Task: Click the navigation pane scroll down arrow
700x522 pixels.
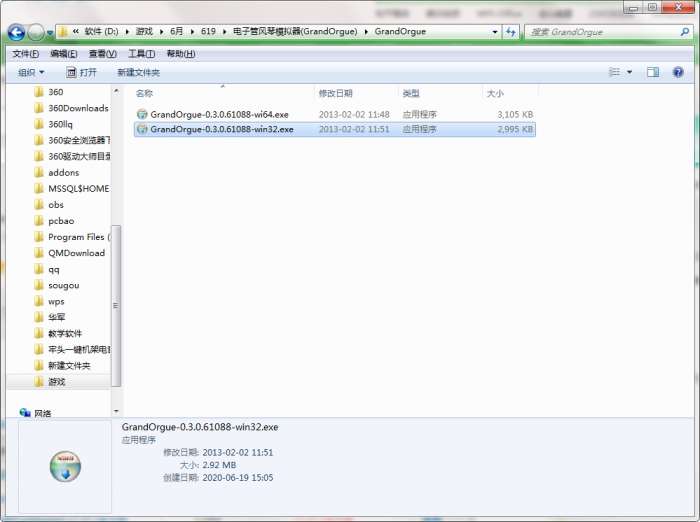Action: click(116, 411)
